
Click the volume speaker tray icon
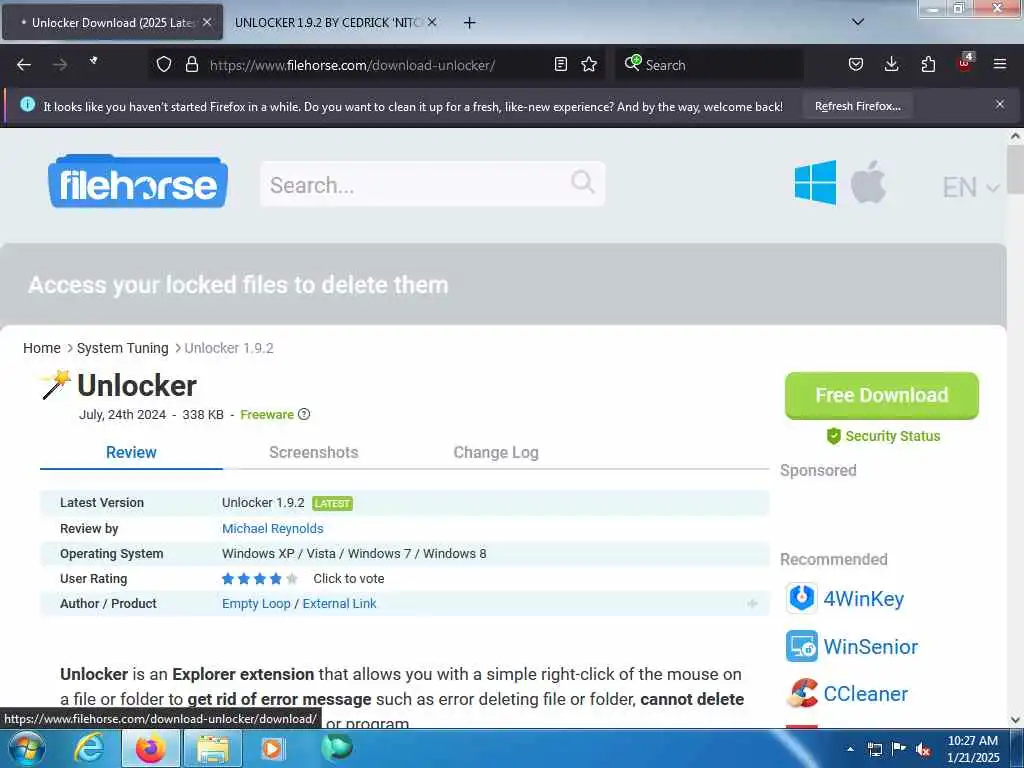pyautogui.click(x=923, y=750)
